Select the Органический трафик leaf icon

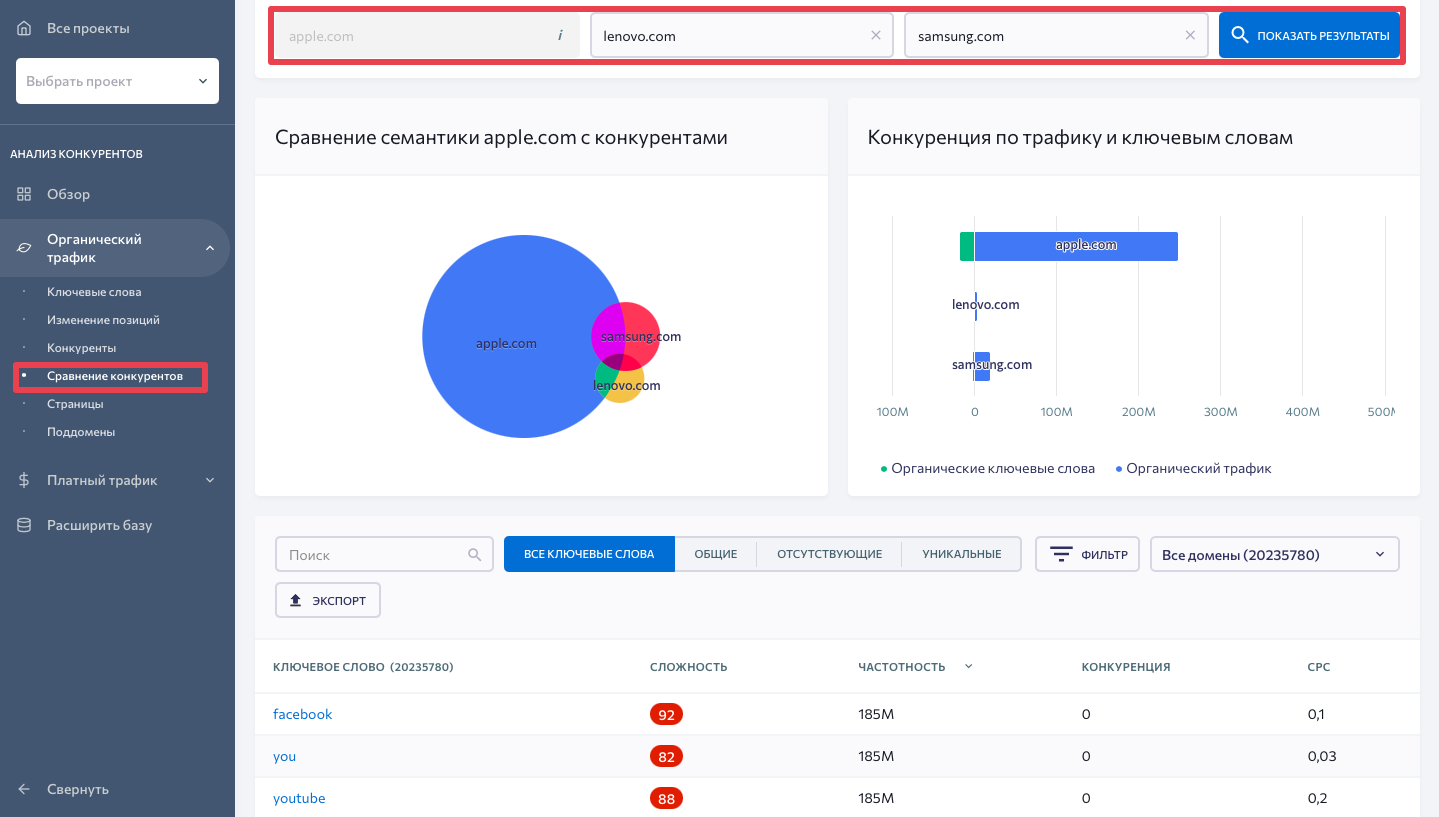pyautogui.click(x=24, y=248)
